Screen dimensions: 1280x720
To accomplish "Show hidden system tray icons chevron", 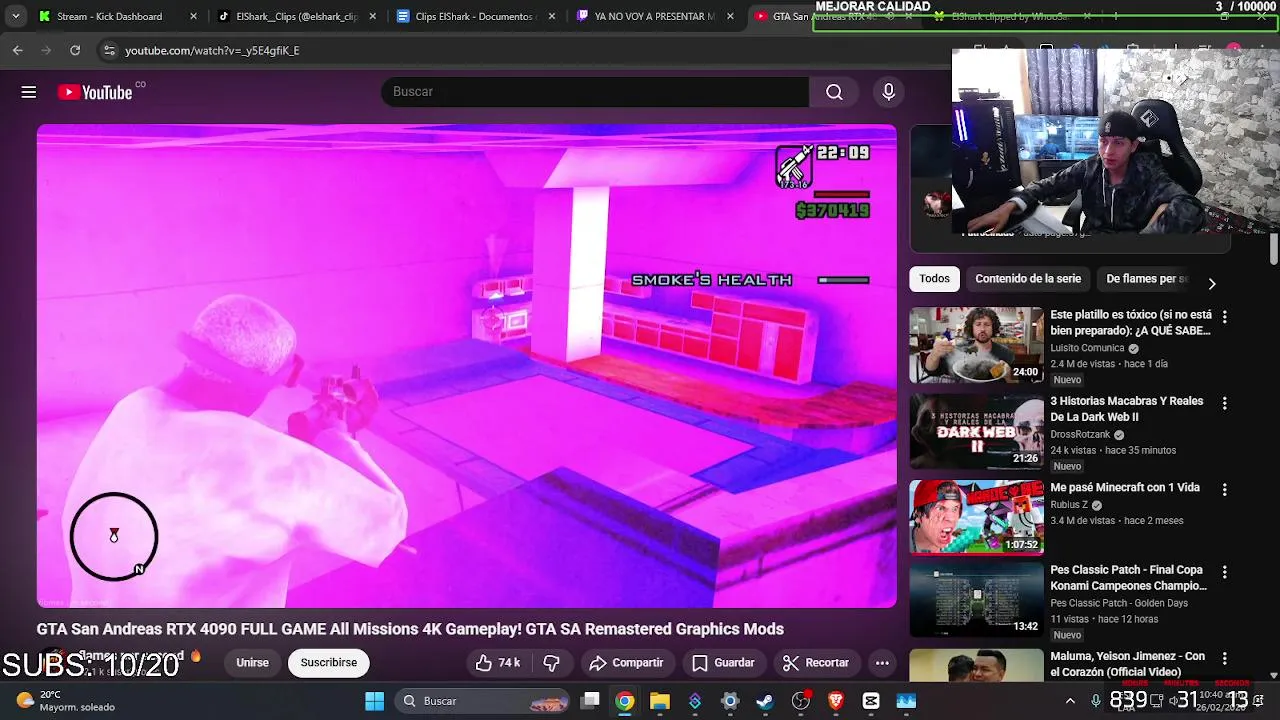I will click(x=1070, y=701).
